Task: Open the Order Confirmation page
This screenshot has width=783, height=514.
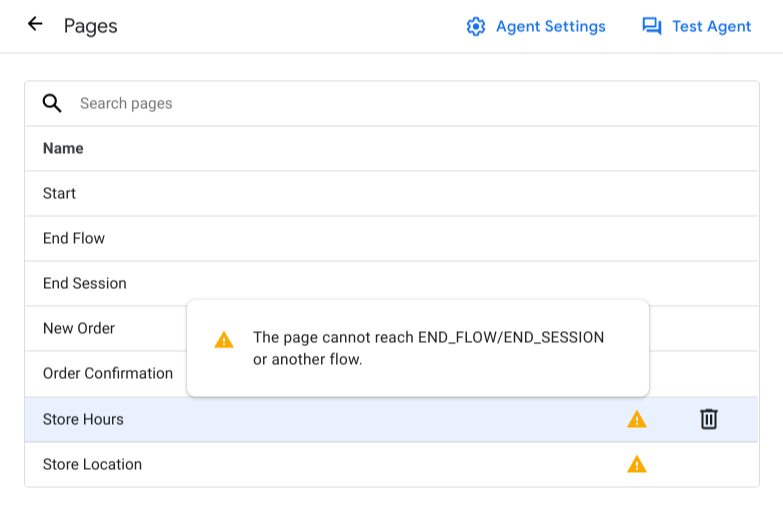Action: [x=107, y=373]
